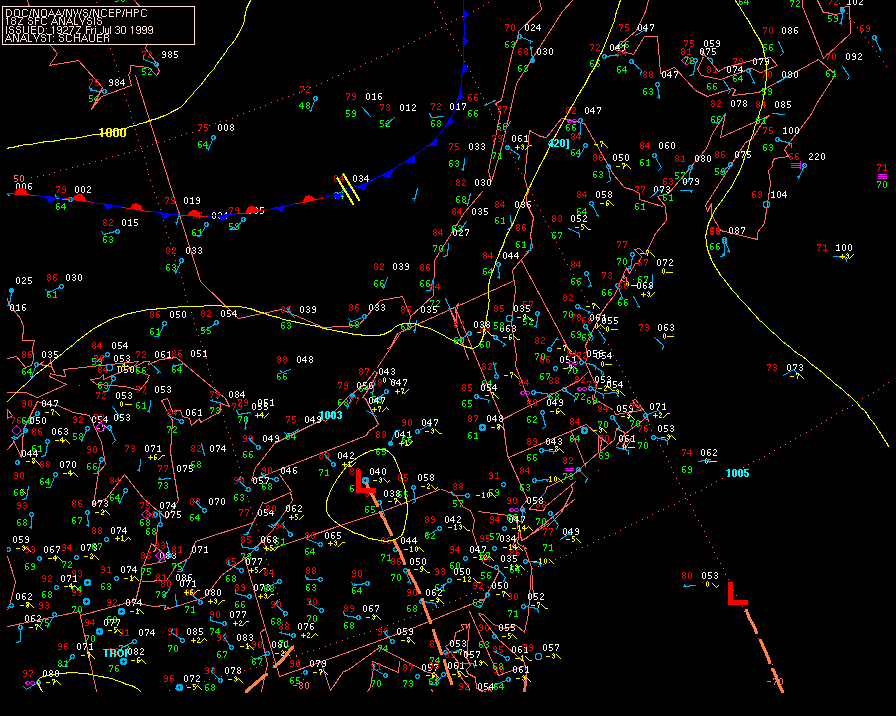
Task: Select the 18Z SFC ANALYSIS title text
Action: tap(54, 21)
